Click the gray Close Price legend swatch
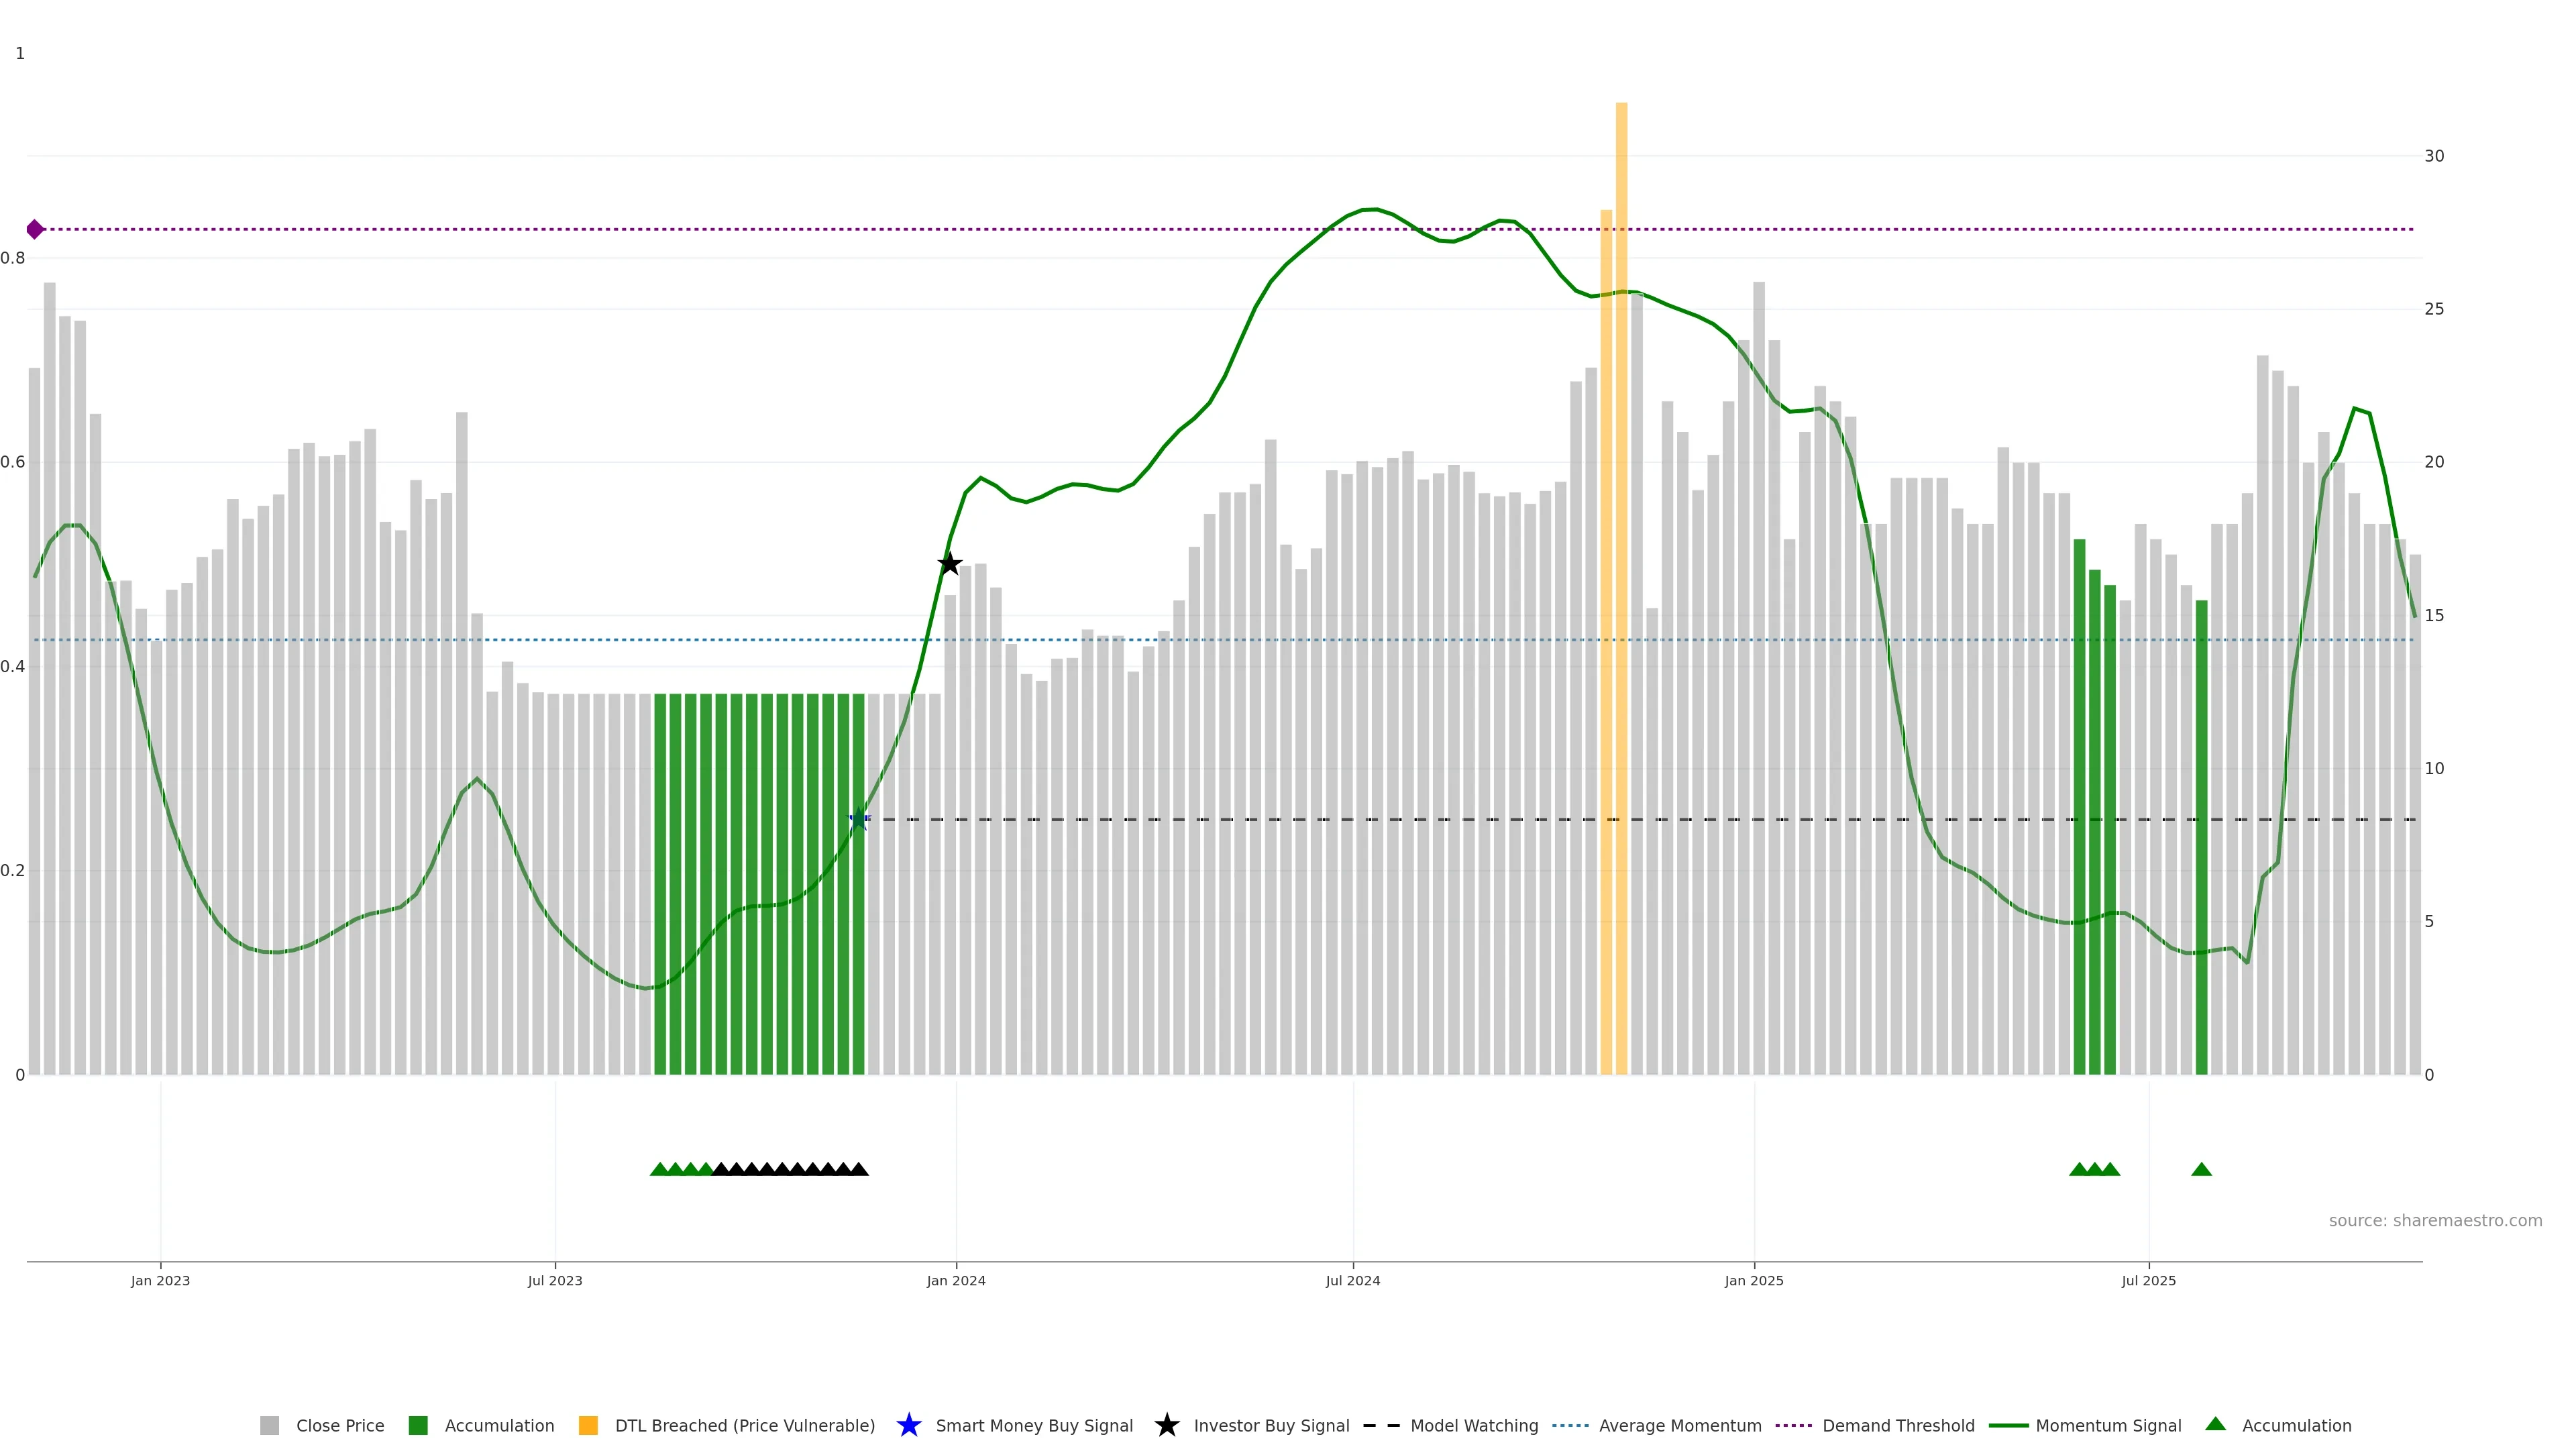The image size is (2576, 1449). point(269,1426)
